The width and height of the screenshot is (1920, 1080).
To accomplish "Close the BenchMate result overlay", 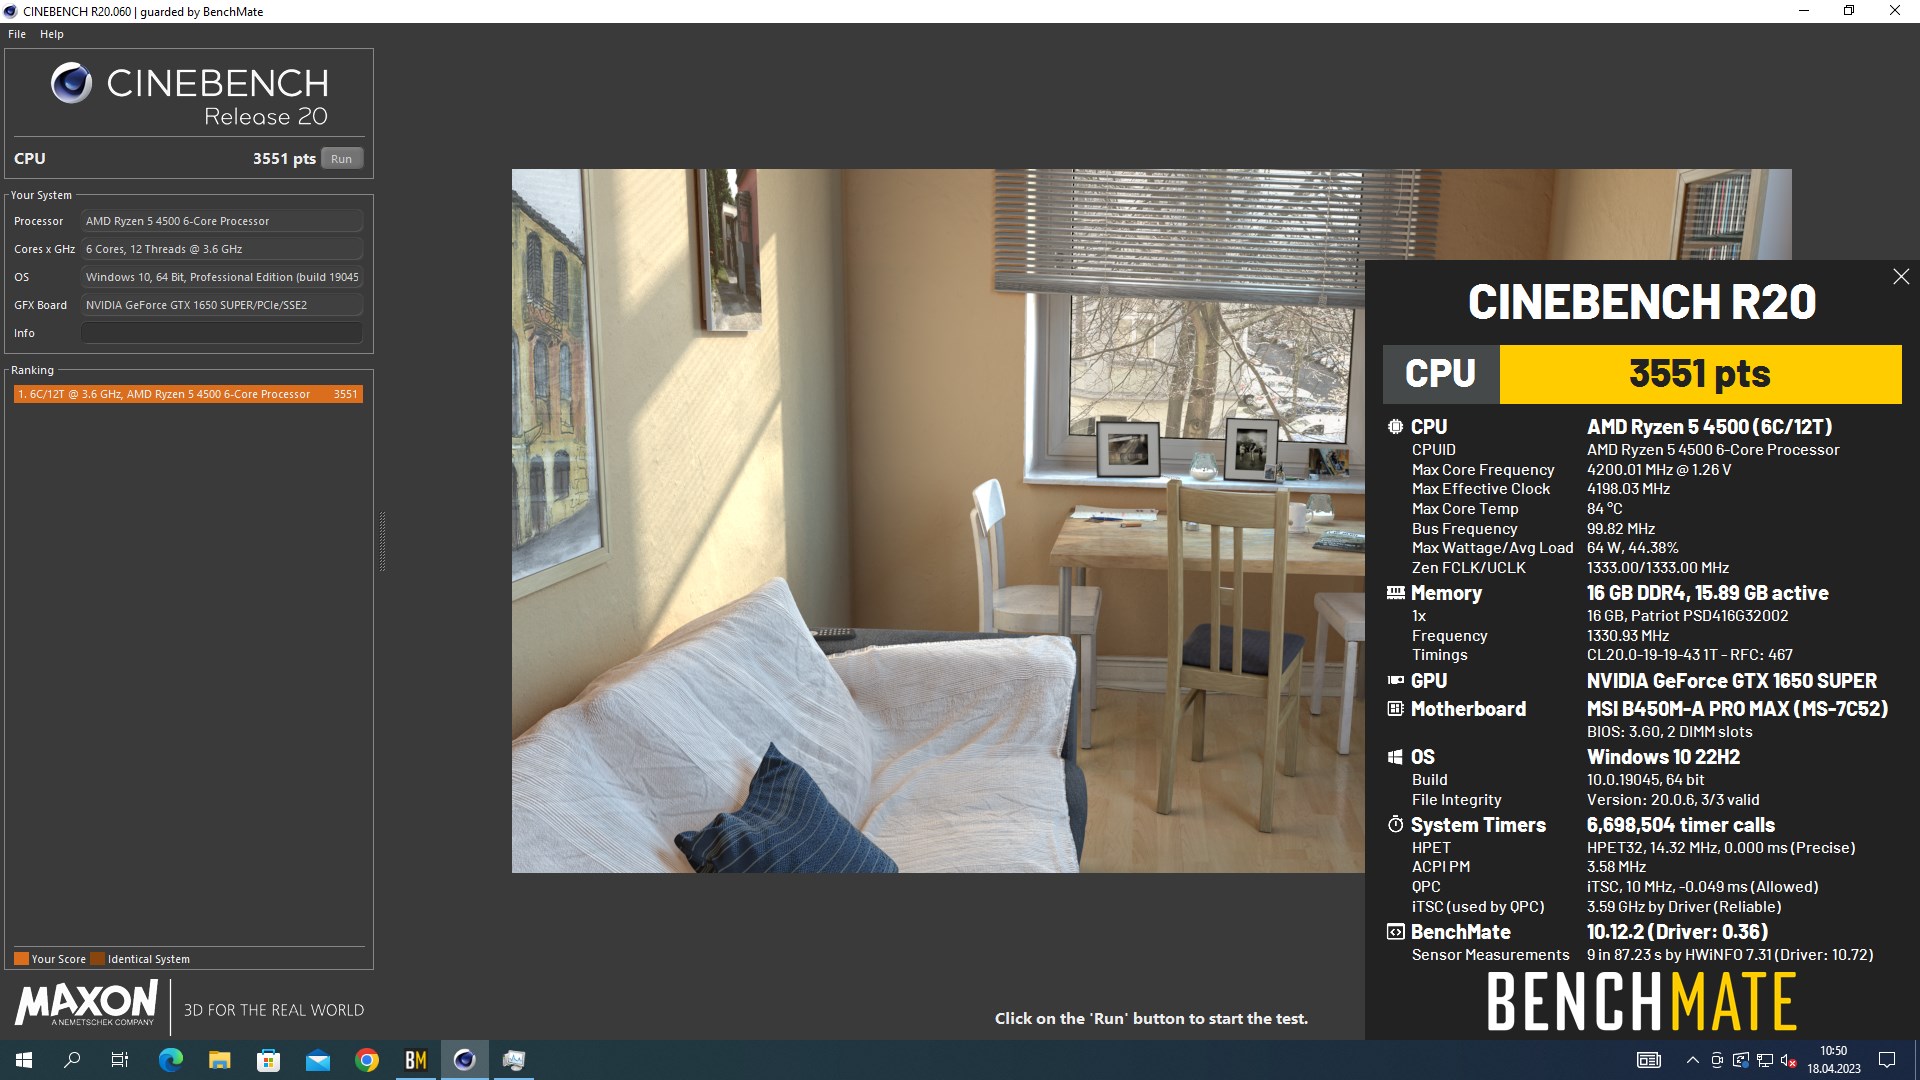I will [1901, 277].
